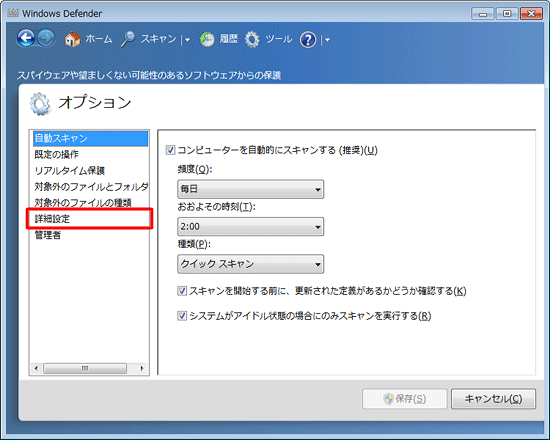Select 自動スキャン in the options list
The width and height of the screenshot is (550, 440).
click(90, 138)
